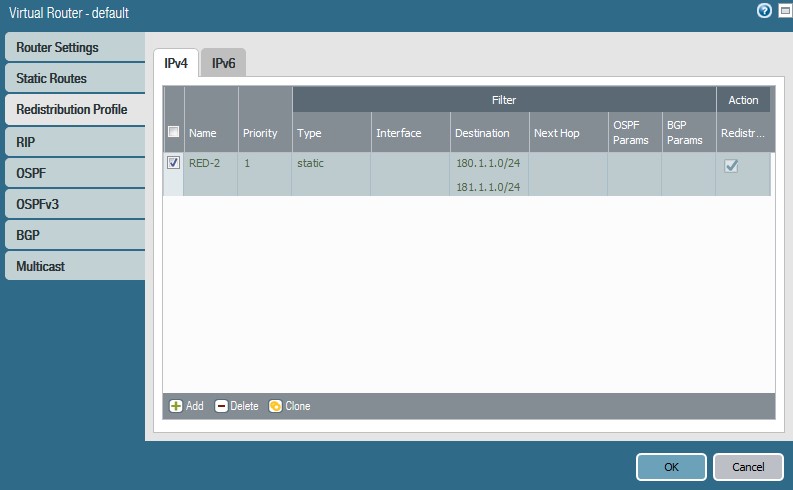Click the window maximize icon in title bar
Viewport: 793px width, 490px height.
[x=785, y=11]
